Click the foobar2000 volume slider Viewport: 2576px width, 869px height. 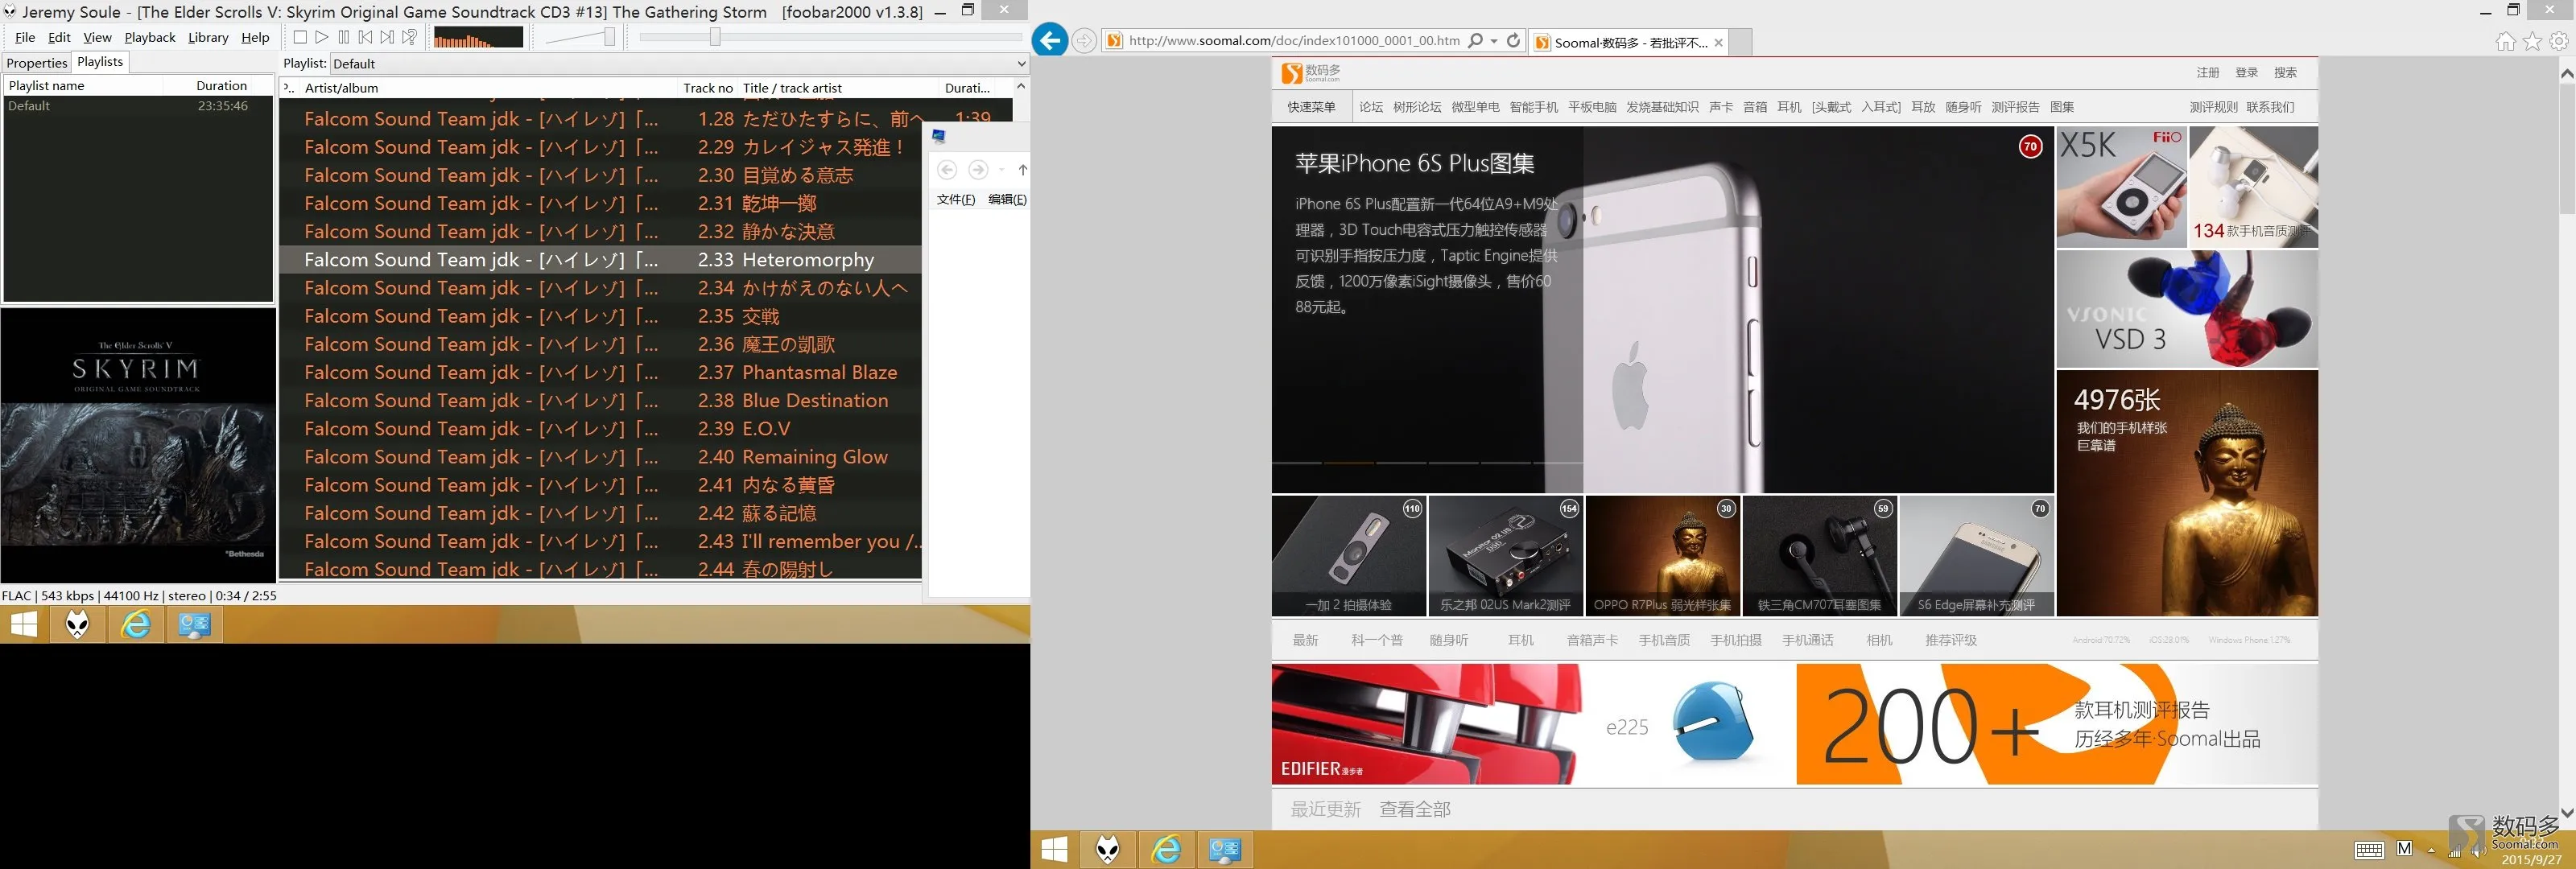580,37
